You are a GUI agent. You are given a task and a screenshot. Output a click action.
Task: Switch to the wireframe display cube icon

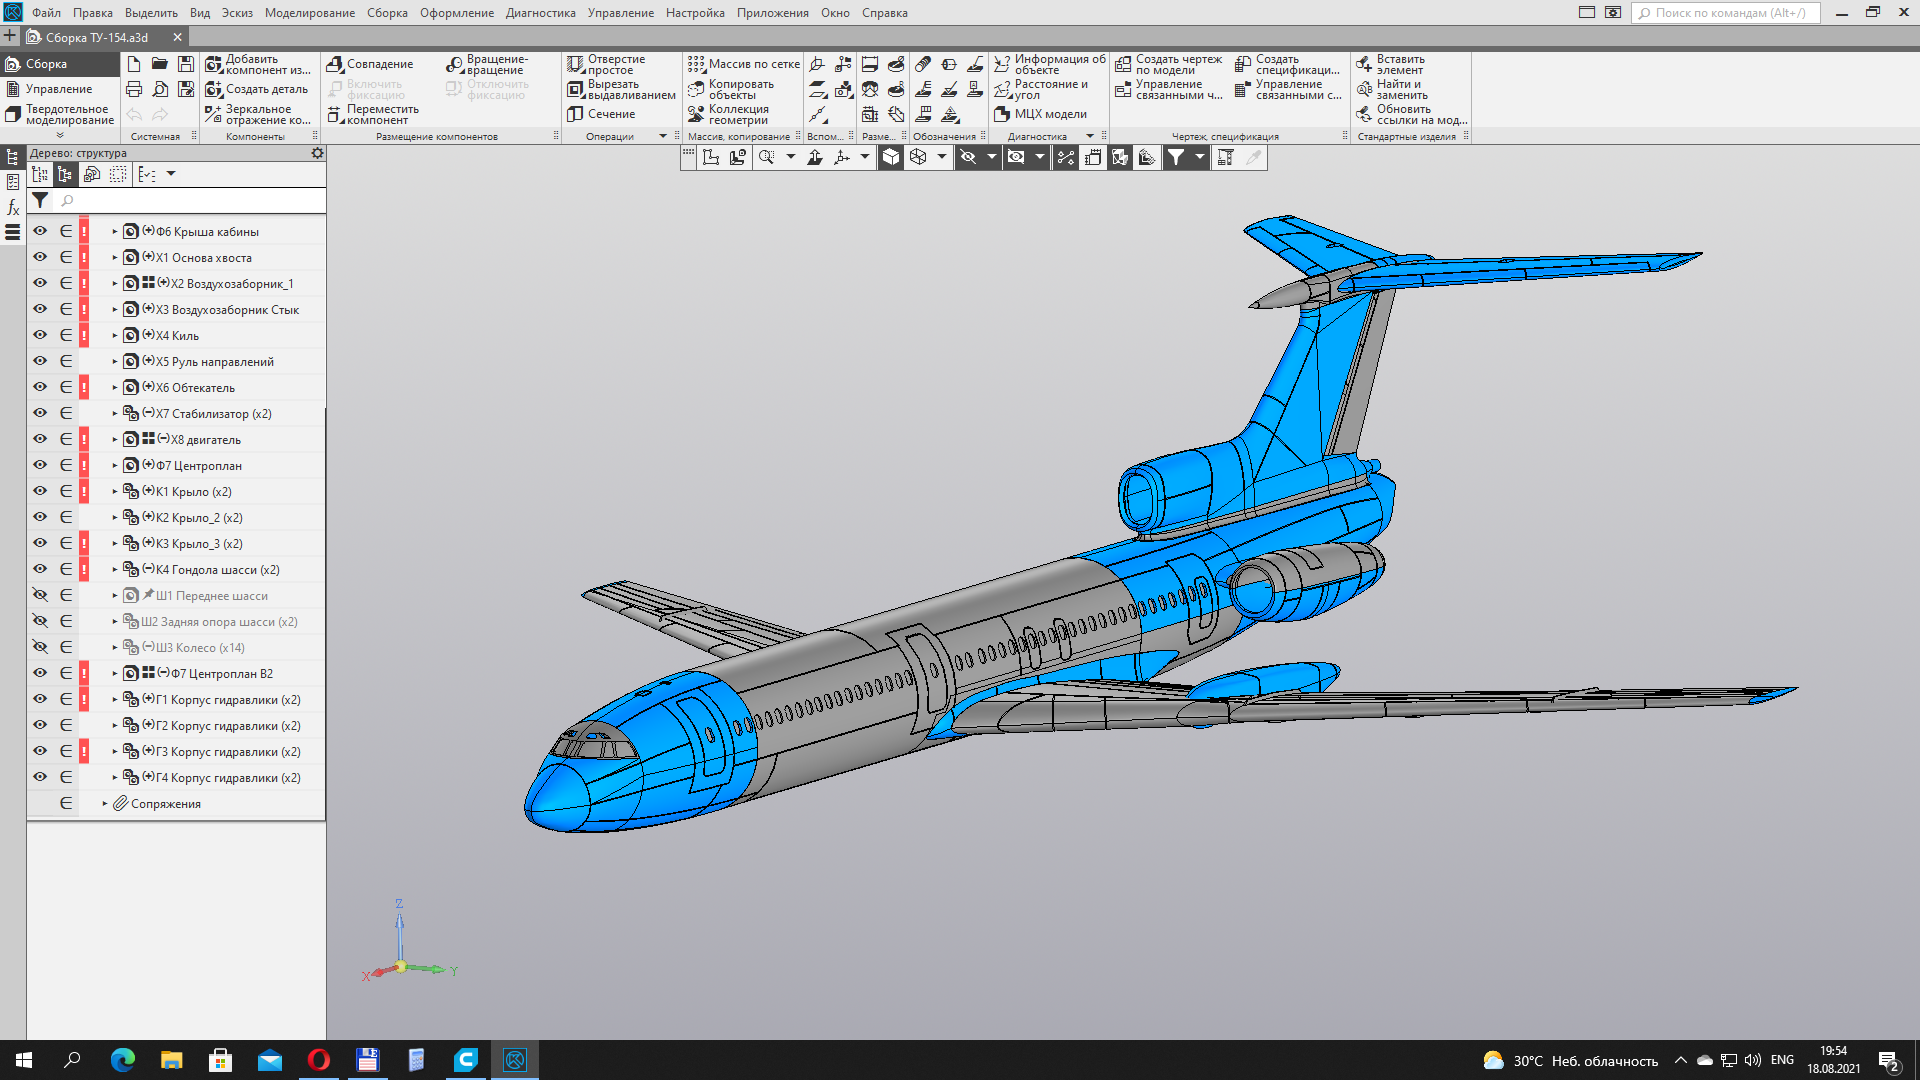coord(918,157)
